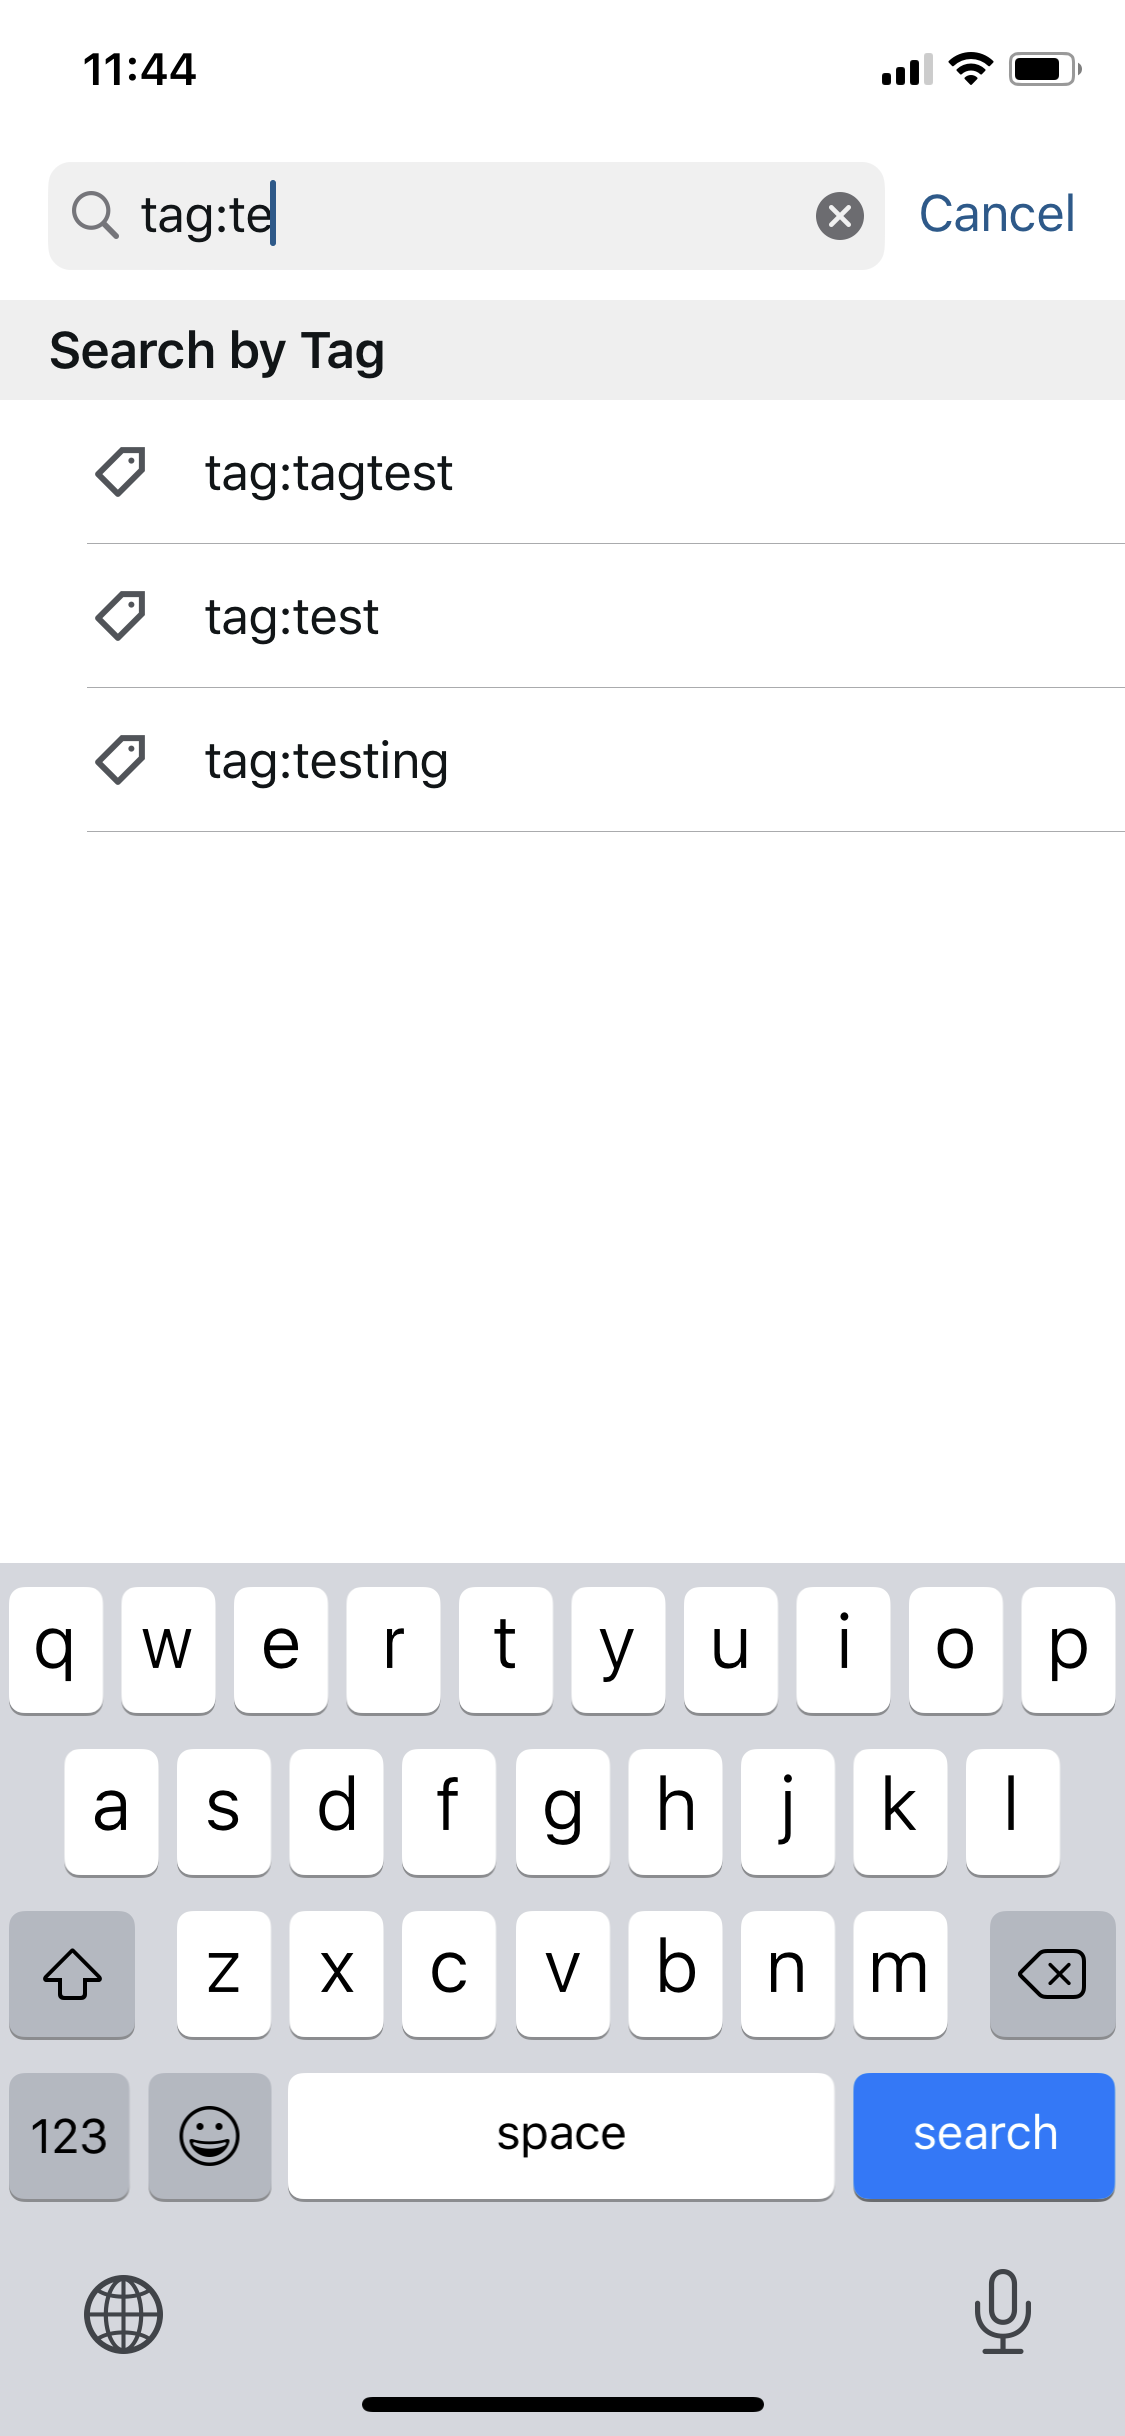Tap the magnifying glass in the search bar
Screen dimensions: 1125x2436
95,214
